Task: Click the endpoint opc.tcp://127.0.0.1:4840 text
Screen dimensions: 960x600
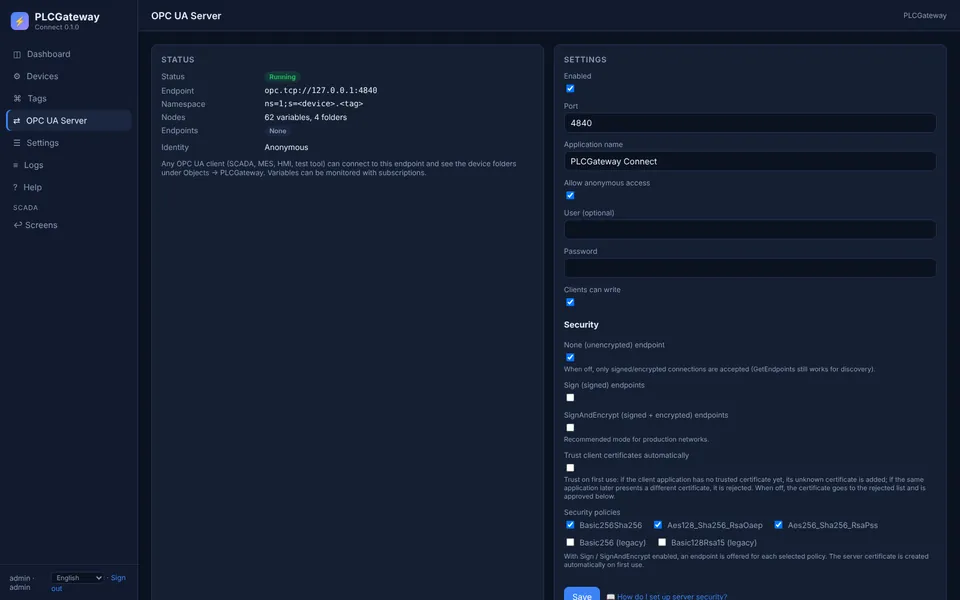Action: (x=321, y=91)
